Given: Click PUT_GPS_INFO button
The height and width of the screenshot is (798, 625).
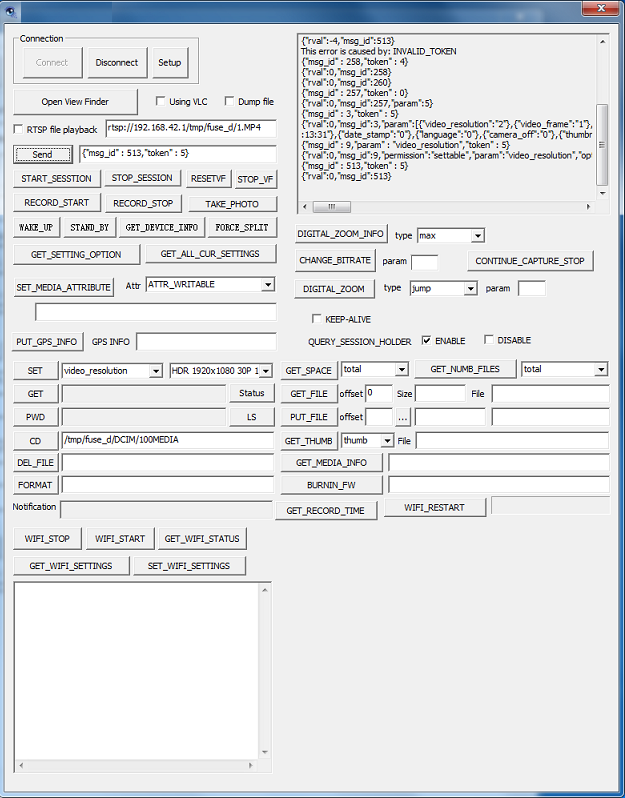Looking at the screenshot, I should pyautogui.click(x=47, y=341).
